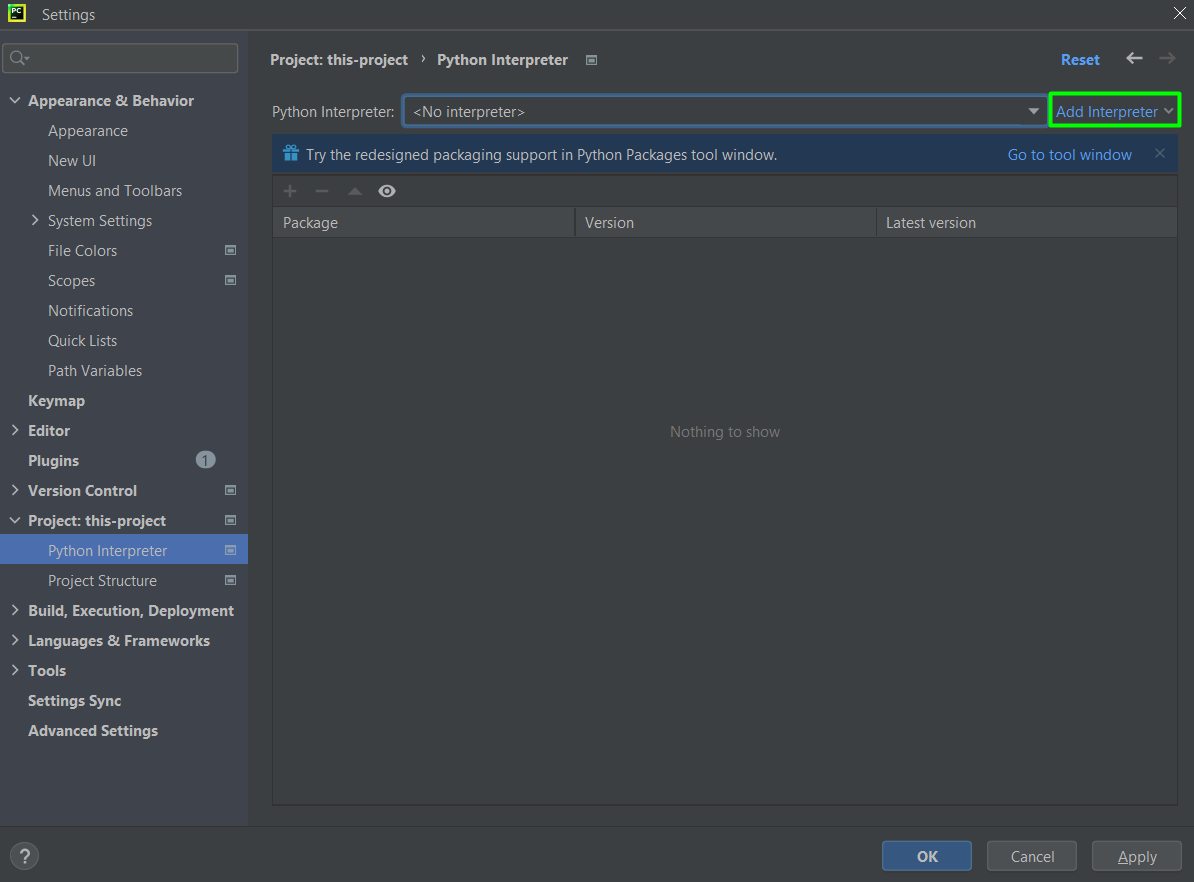Viewport: 1194px width, 882px height.
Task: Expand Build, Execution, Deployment section
Action: tap(14, 610)
